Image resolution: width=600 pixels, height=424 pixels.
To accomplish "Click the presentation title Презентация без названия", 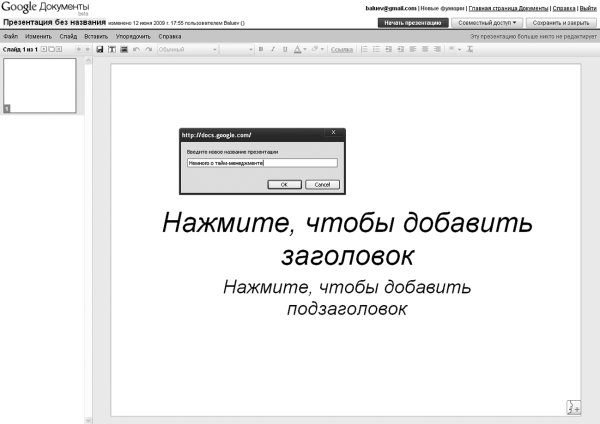I will click(x=54, y=22).
